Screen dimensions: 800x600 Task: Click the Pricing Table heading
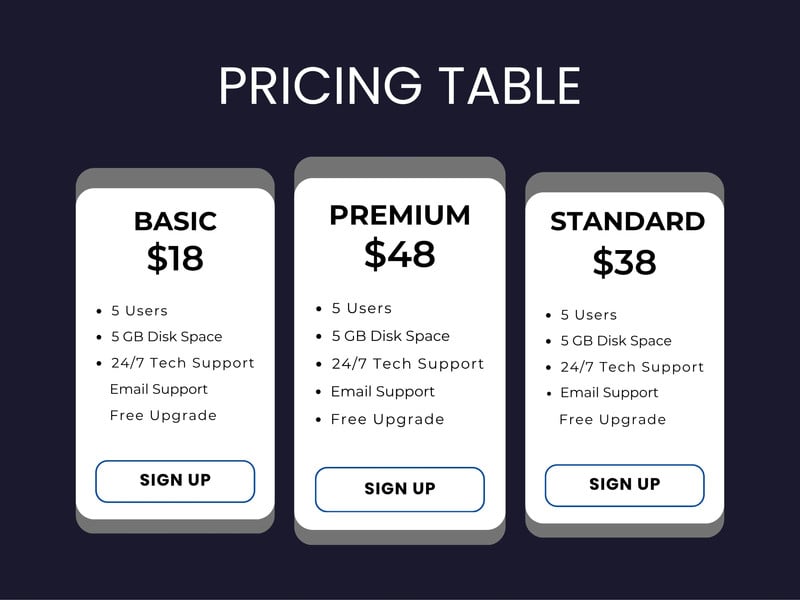pyautogui.click(x=399, y=87)
